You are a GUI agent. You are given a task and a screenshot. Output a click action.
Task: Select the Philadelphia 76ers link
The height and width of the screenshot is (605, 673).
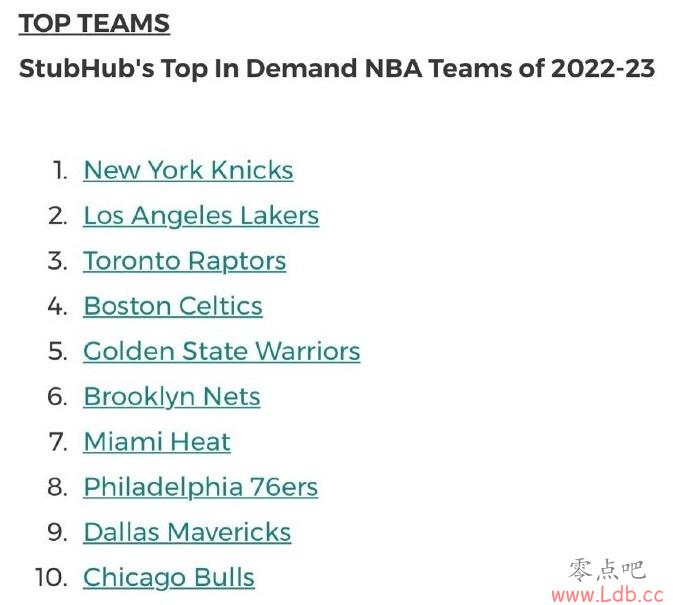[201, 487]
